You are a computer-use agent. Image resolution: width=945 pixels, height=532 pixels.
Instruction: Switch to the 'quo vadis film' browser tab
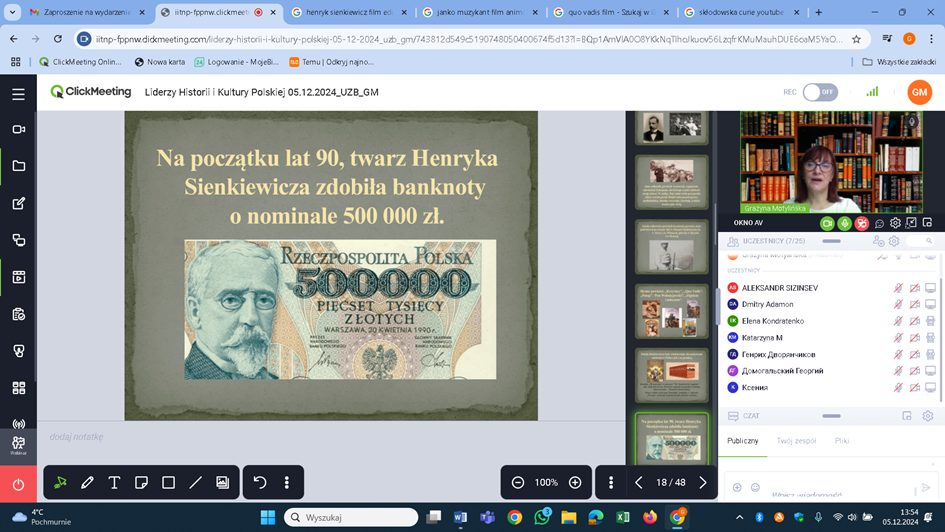point(611,12)
